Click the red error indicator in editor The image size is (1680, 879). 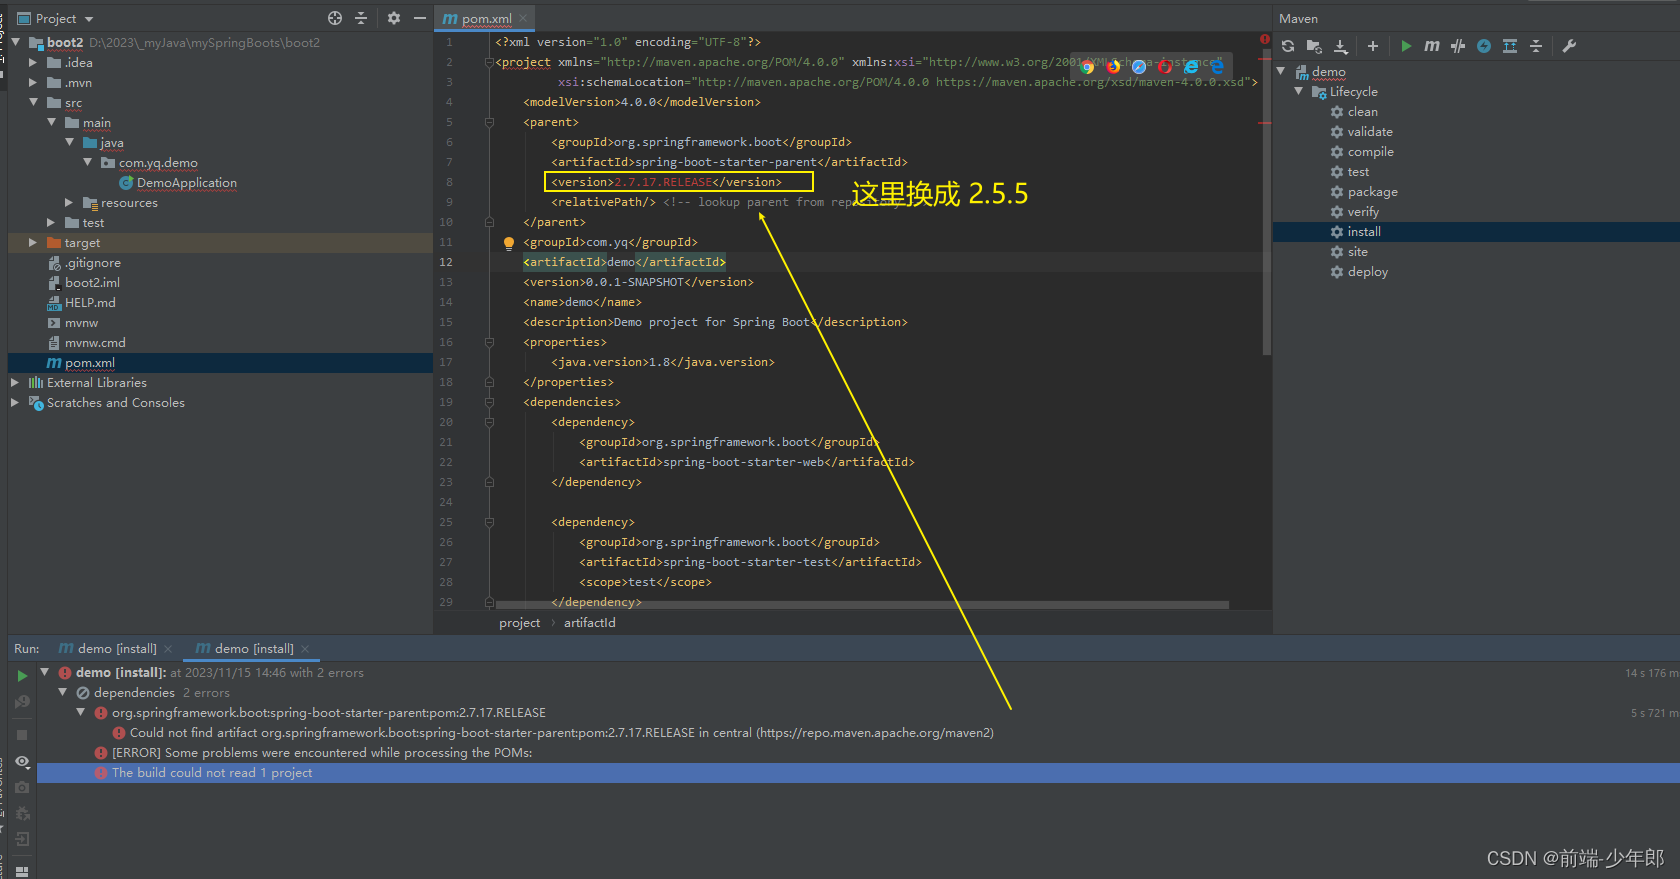1265,40
